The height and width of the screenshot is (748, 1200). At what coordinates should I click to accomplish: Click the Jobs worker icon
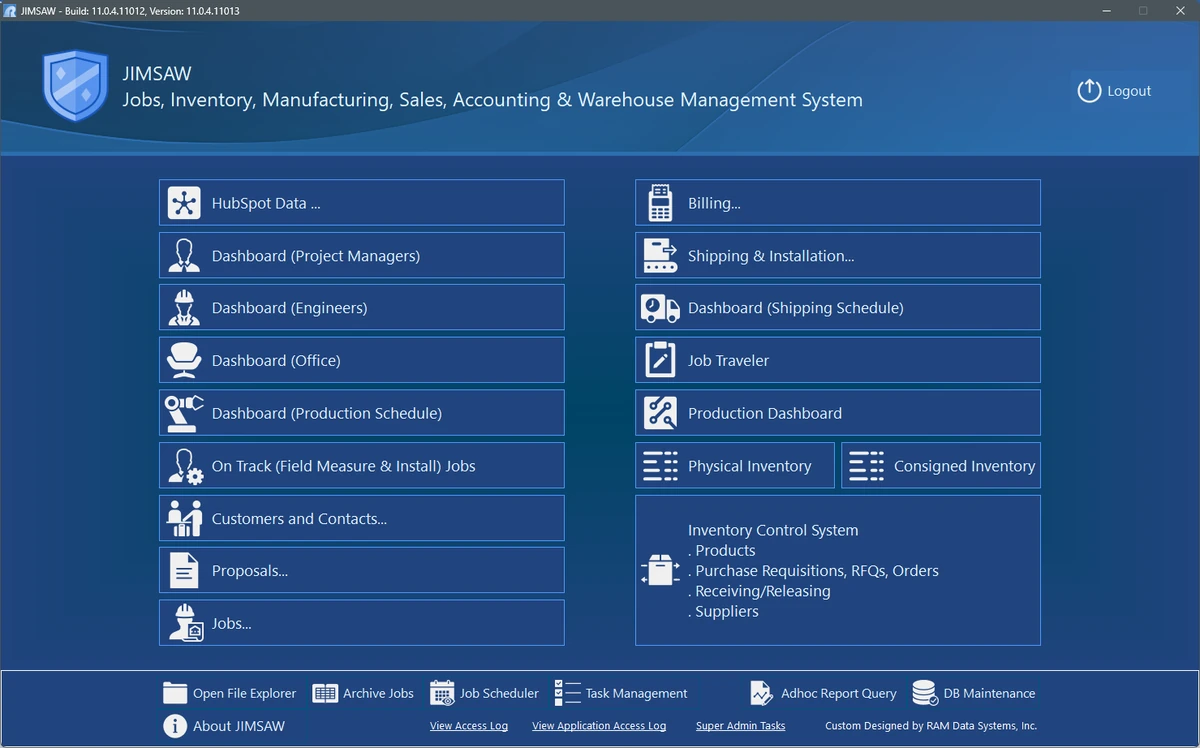click(184, 623)
